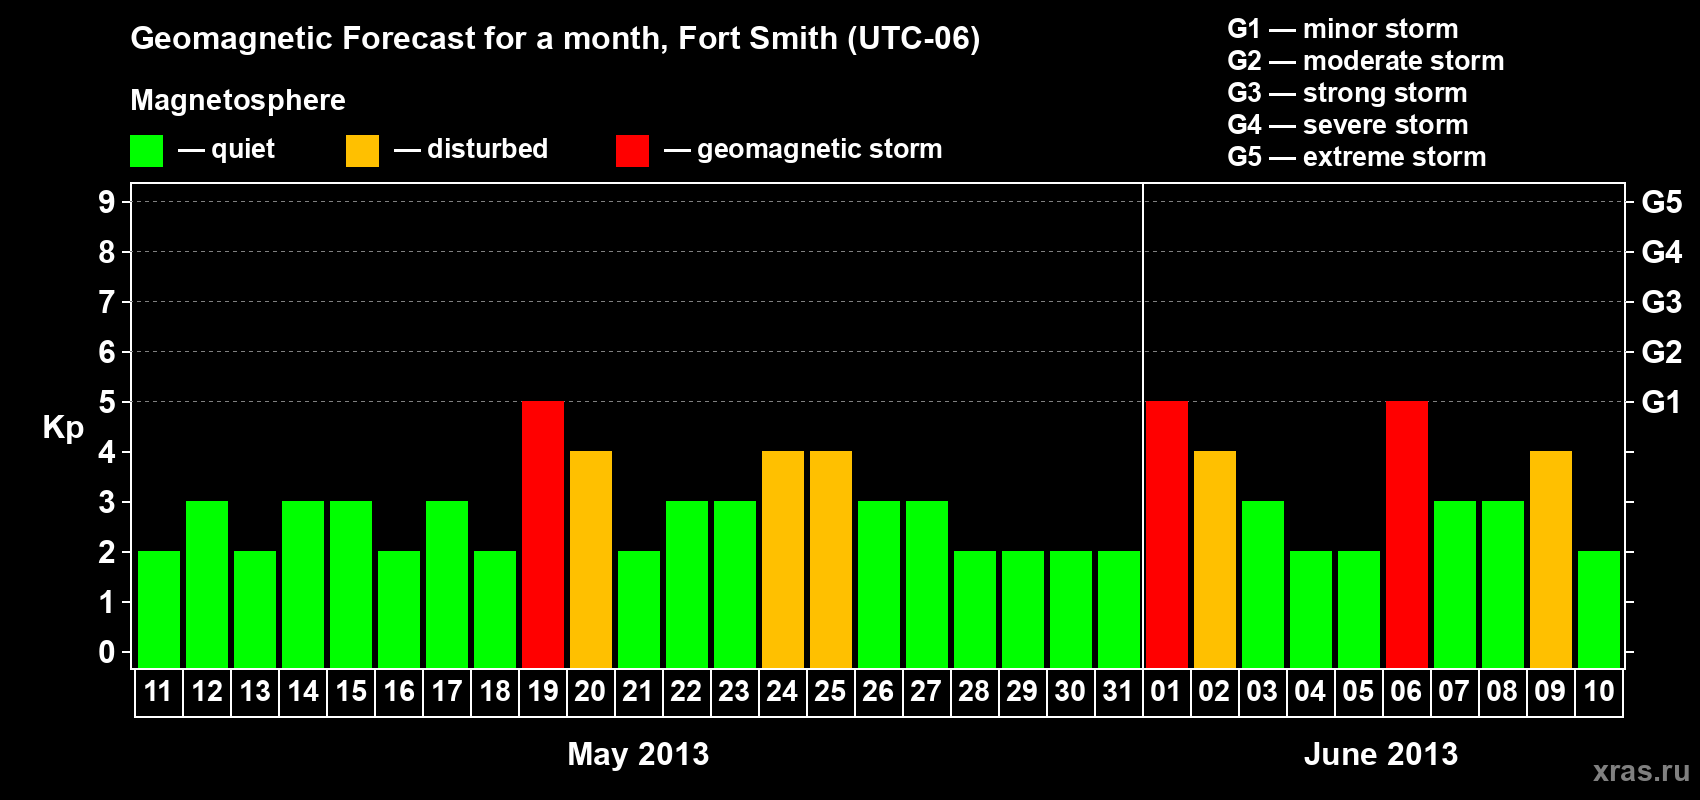
Task: Click the date label 22
Action: pyautogui.click(x=687, y=692)
